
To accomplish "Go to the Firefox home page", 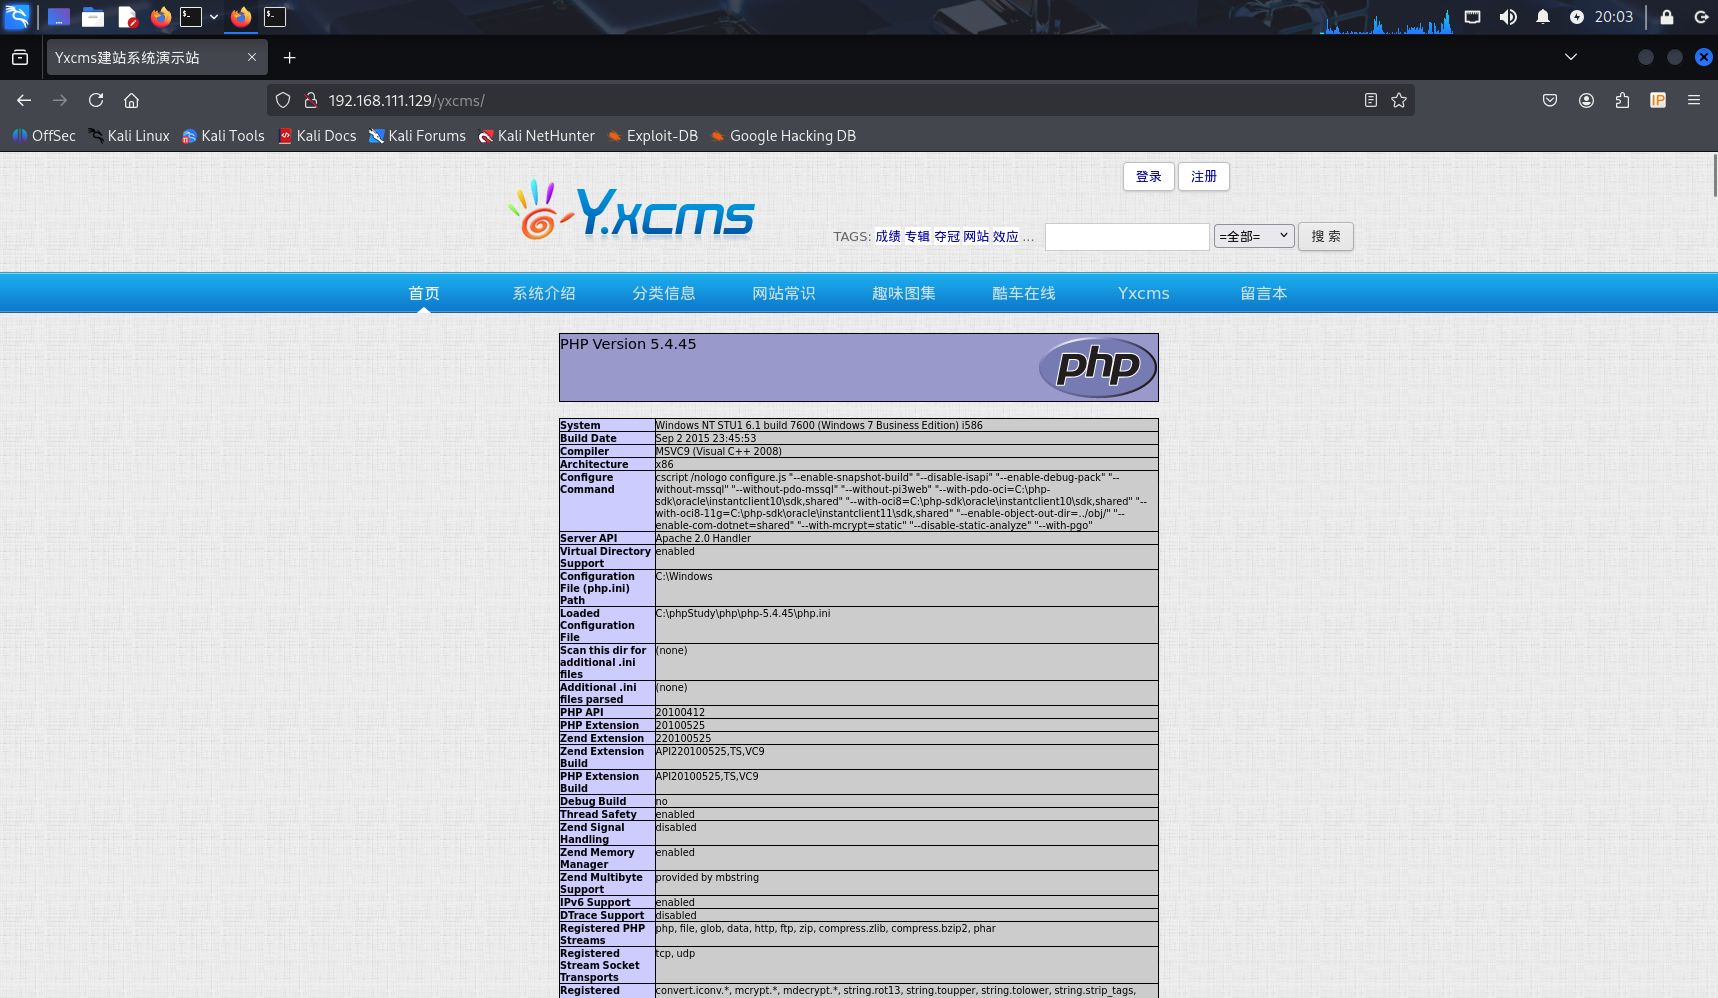I will pos(131,100).
